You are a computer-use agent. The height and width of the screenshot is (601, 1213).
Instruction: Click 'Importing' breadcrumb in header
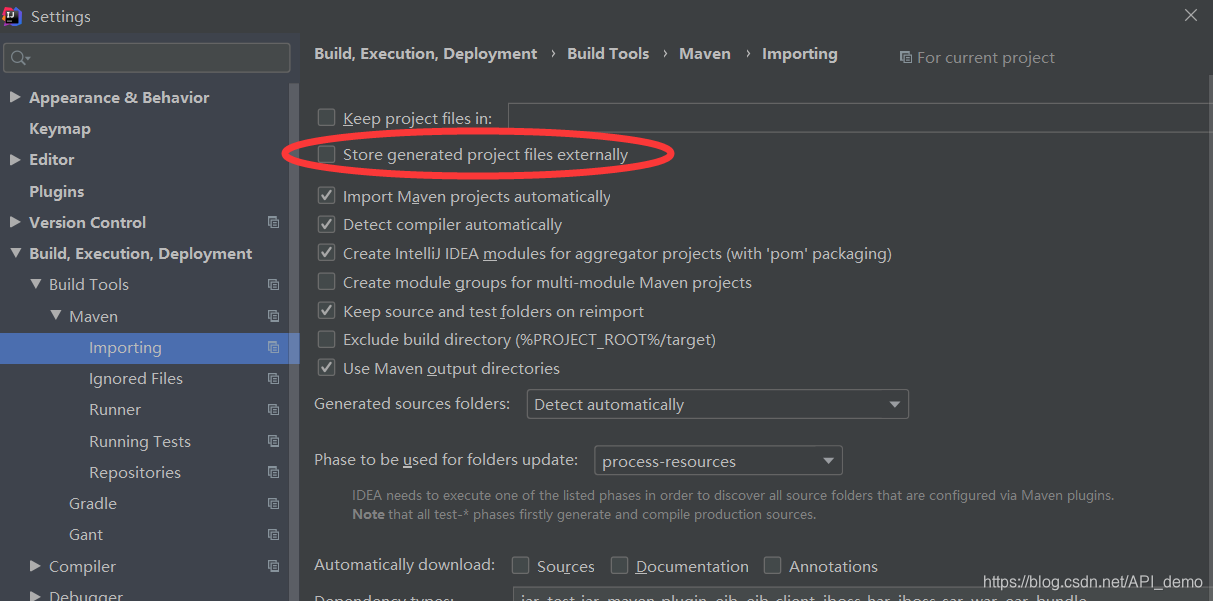tap(800, 54)
